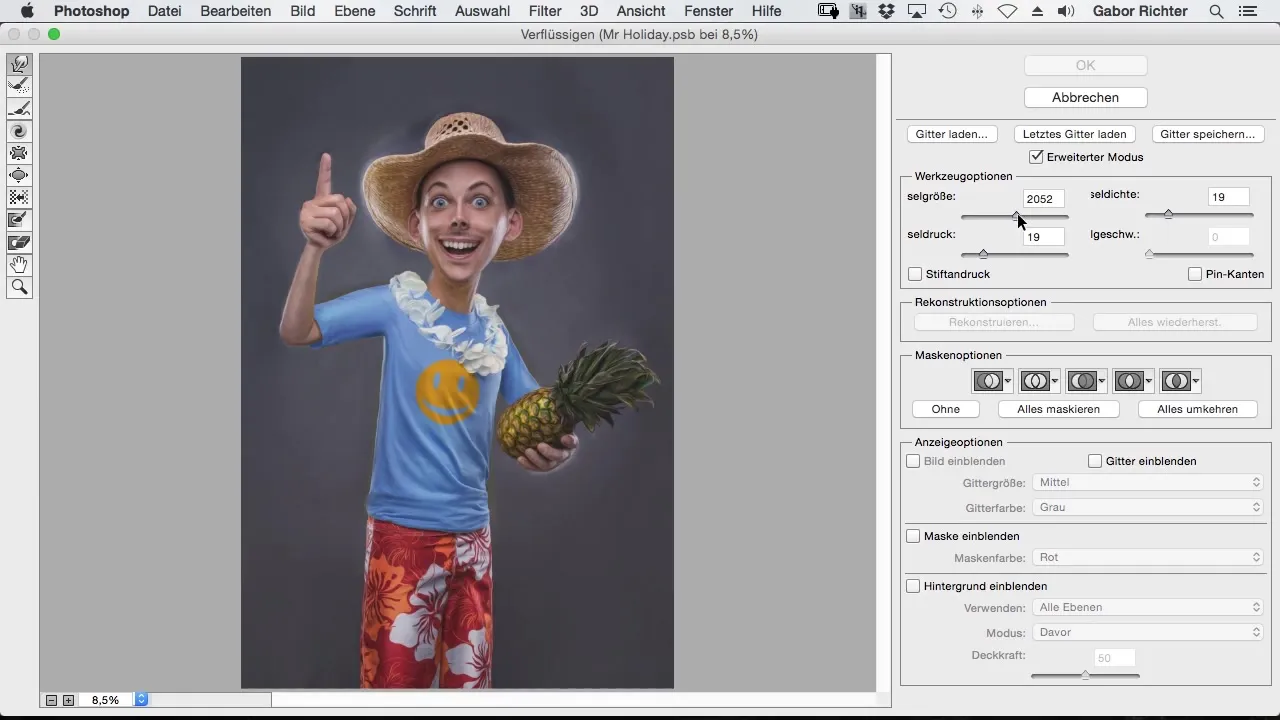Click the brush size slider

[x=1015, y=216]
